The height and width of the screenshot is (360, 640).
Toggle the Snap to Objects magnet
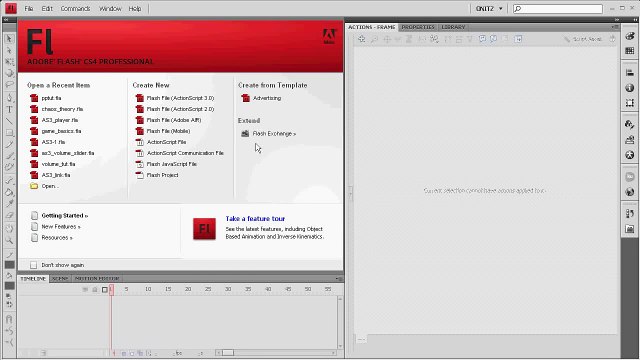[9, 319]
